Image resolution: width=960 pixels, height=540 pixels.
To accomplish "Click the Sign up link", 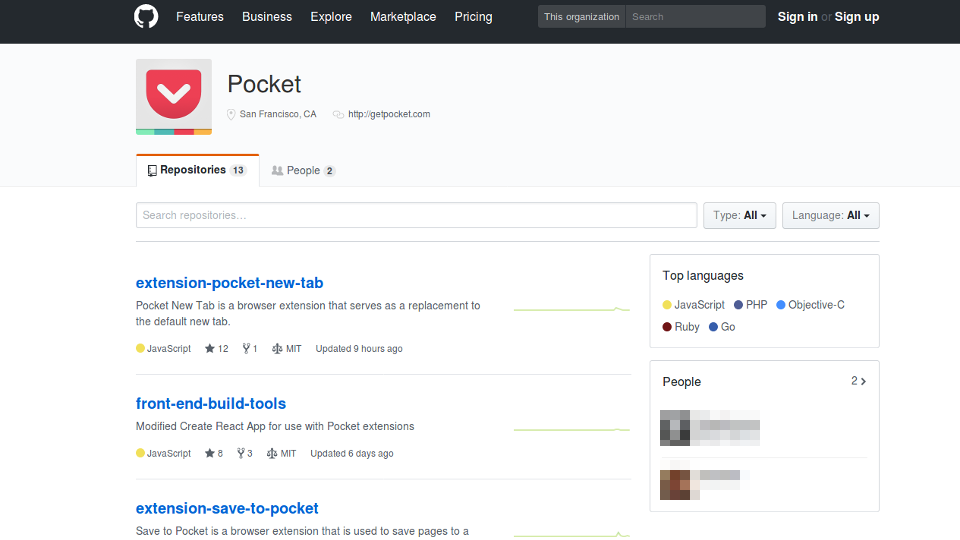I will (x=857, y=17).
